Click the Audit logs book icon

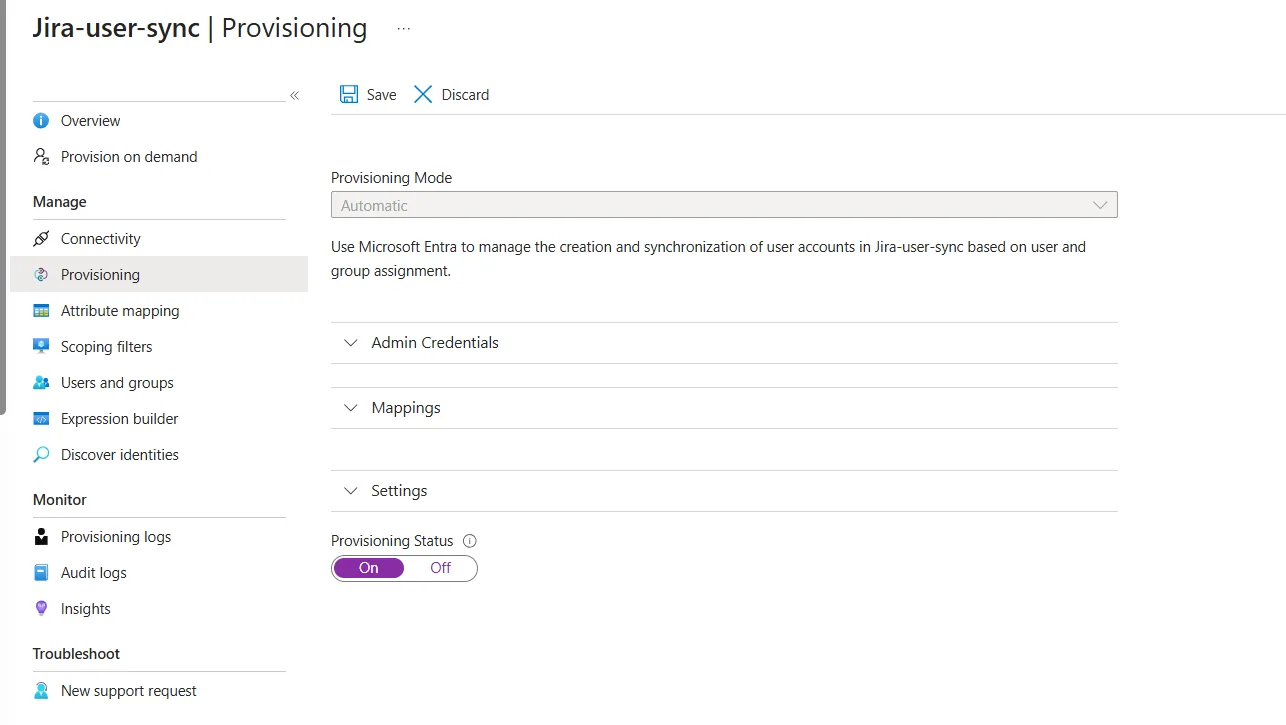pos(41,573)
